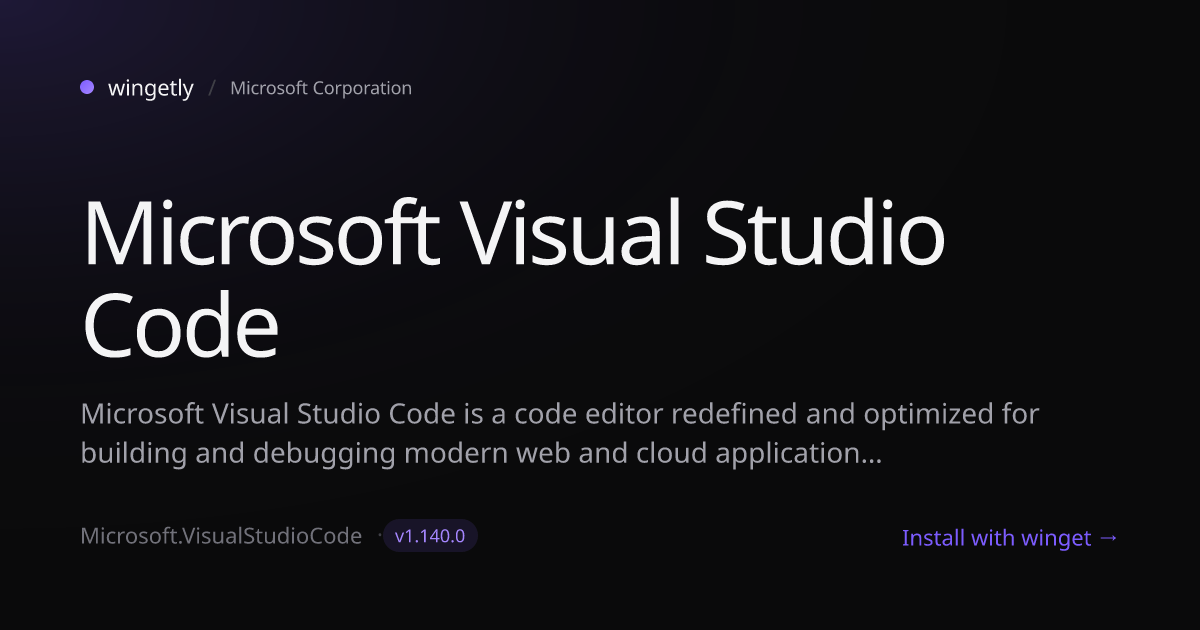Click the Install with winget link
Screen dimensions: 1200x630
click(x=1010, y=538)
